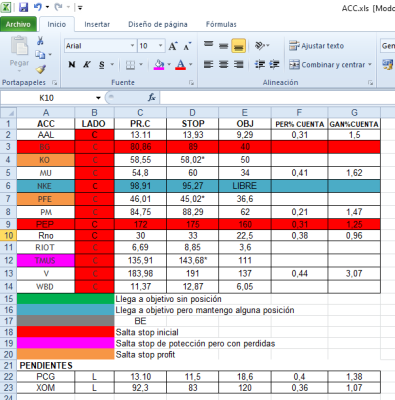Apply center horizontal alignment

click(223, 64)
